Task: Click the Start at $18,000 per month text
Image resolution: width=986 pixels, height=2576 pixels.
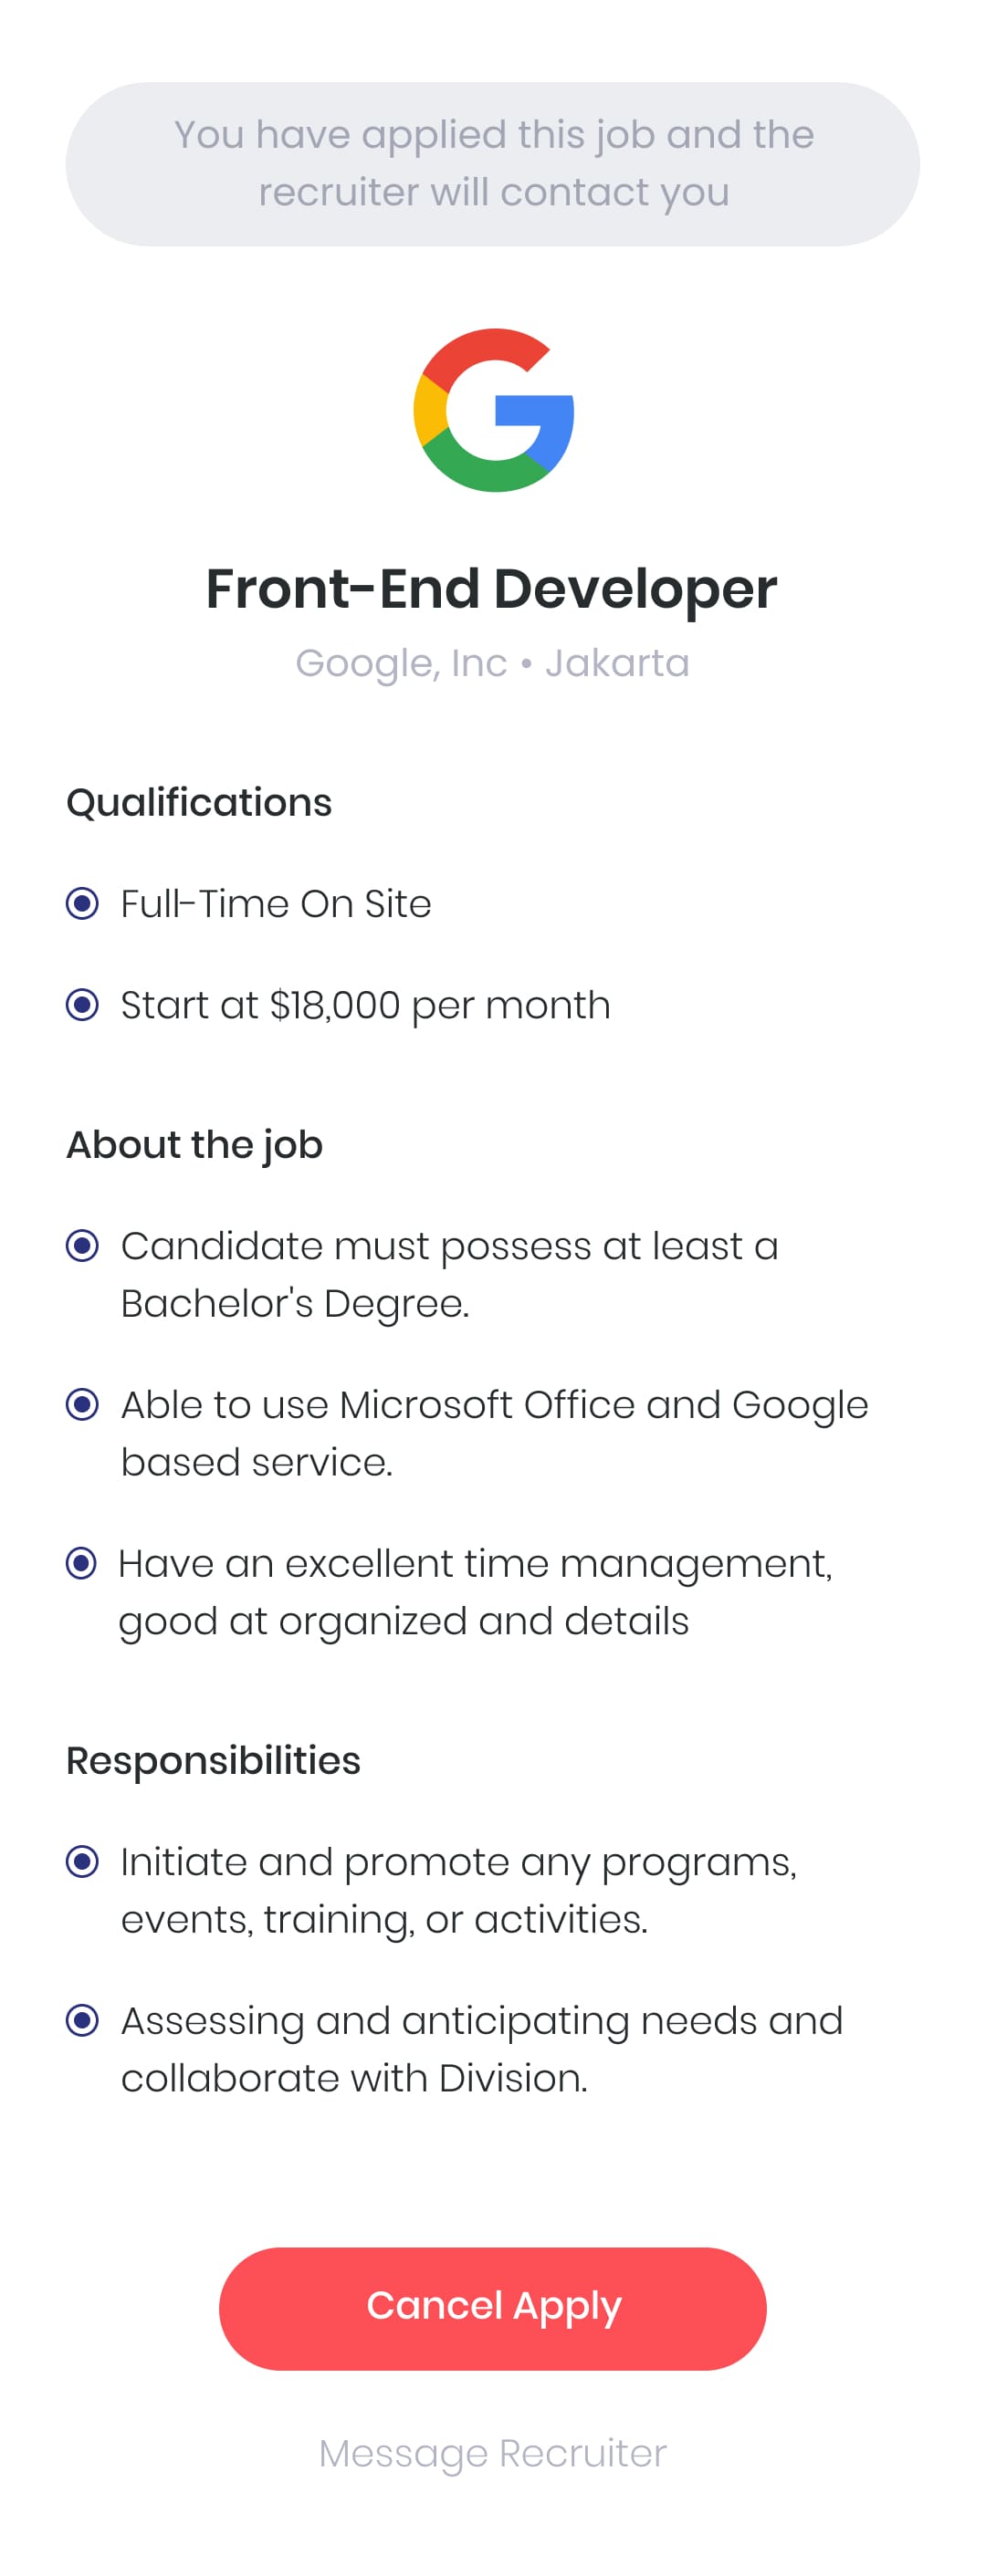Action: pos(366,1006)
